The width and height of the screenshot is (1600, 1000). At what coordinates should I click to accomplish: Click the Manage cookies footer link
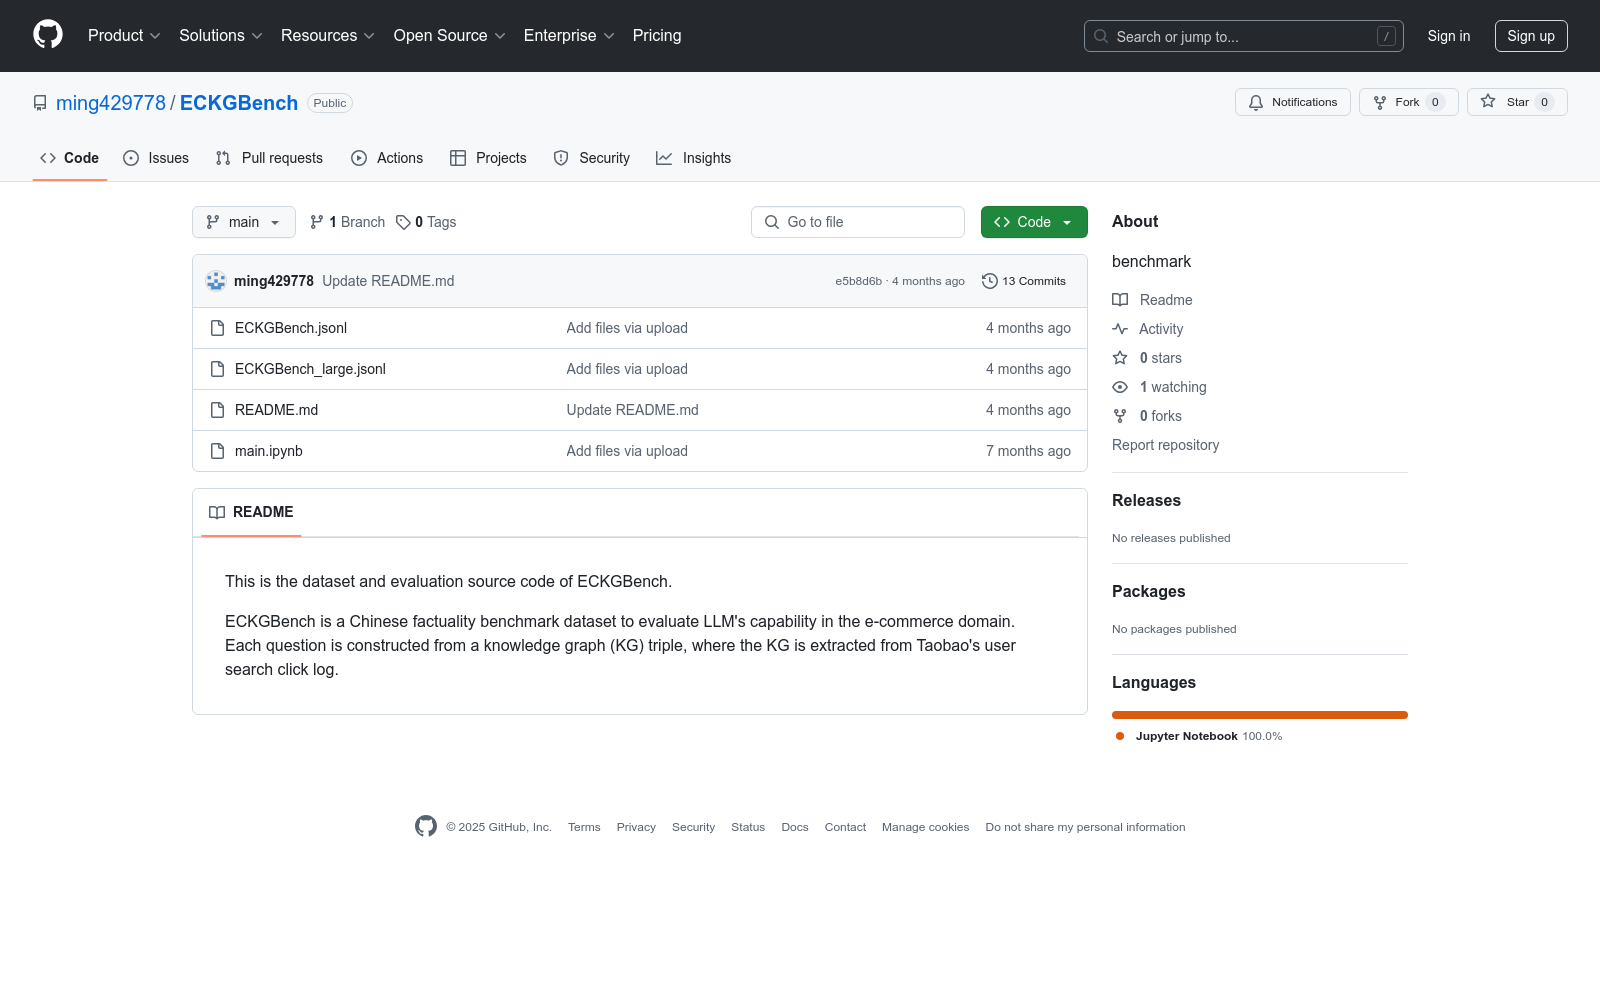(926, 827)
